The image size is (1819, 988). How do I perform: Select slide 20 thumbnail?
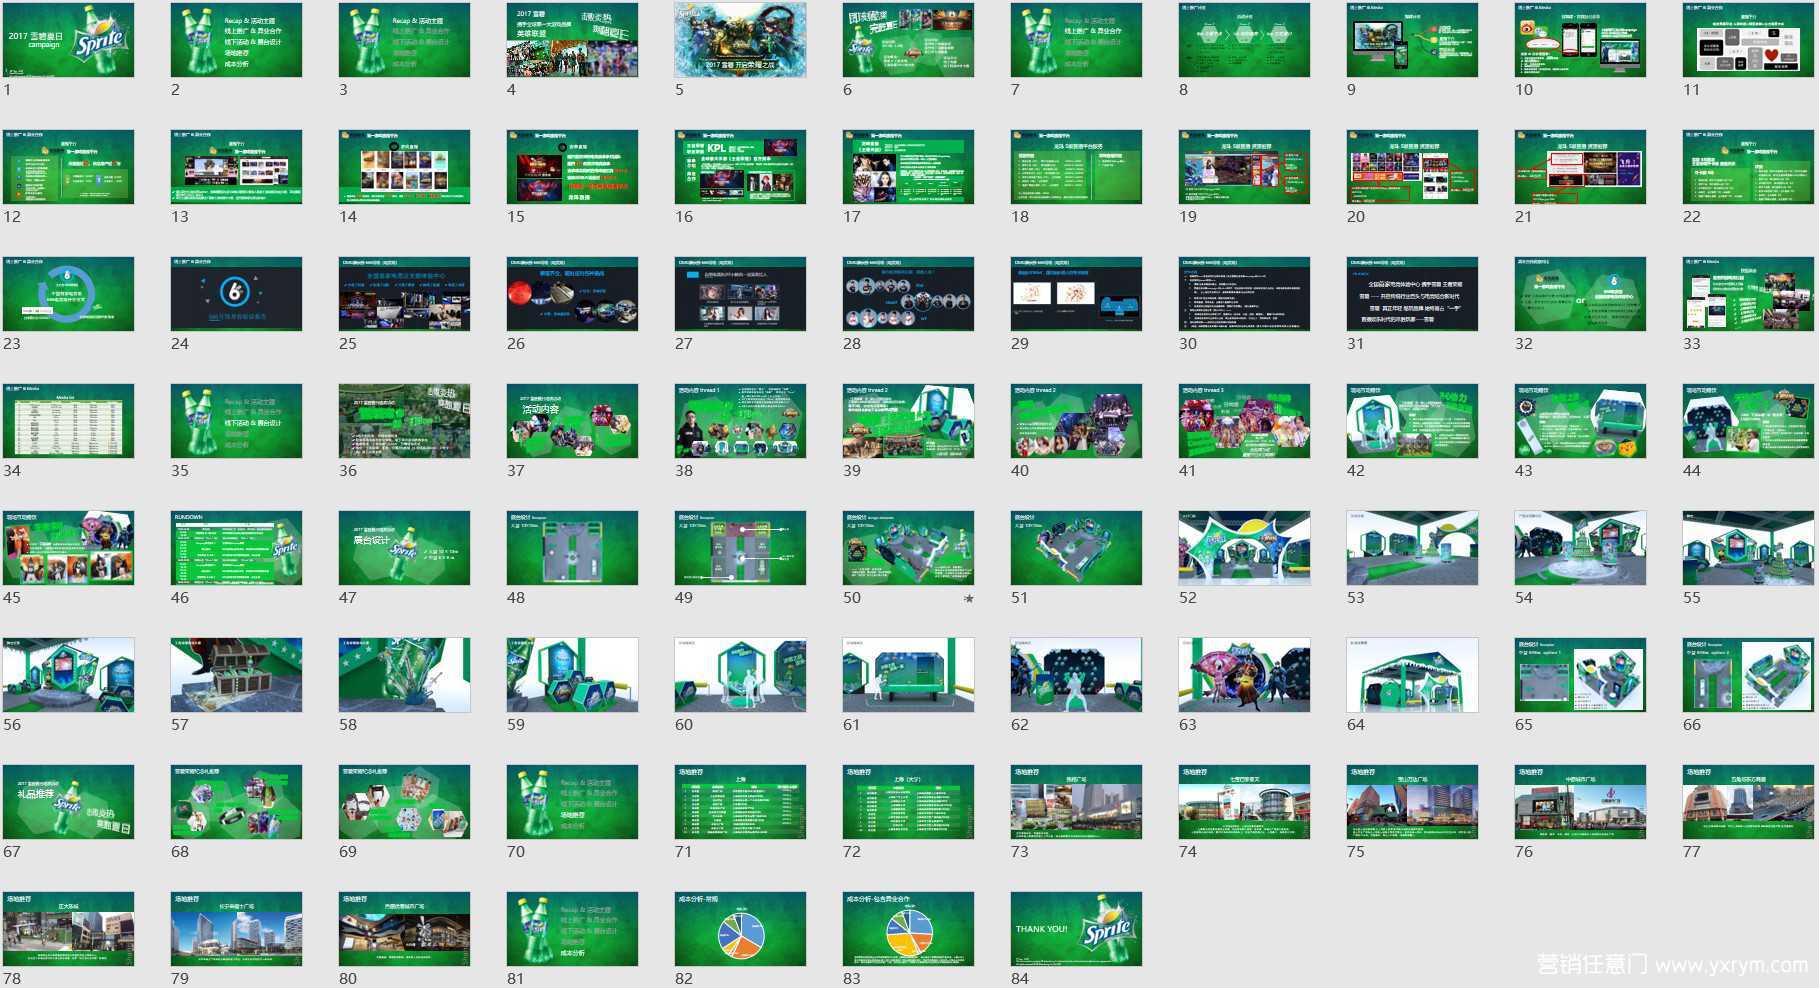click(1412, 167)
